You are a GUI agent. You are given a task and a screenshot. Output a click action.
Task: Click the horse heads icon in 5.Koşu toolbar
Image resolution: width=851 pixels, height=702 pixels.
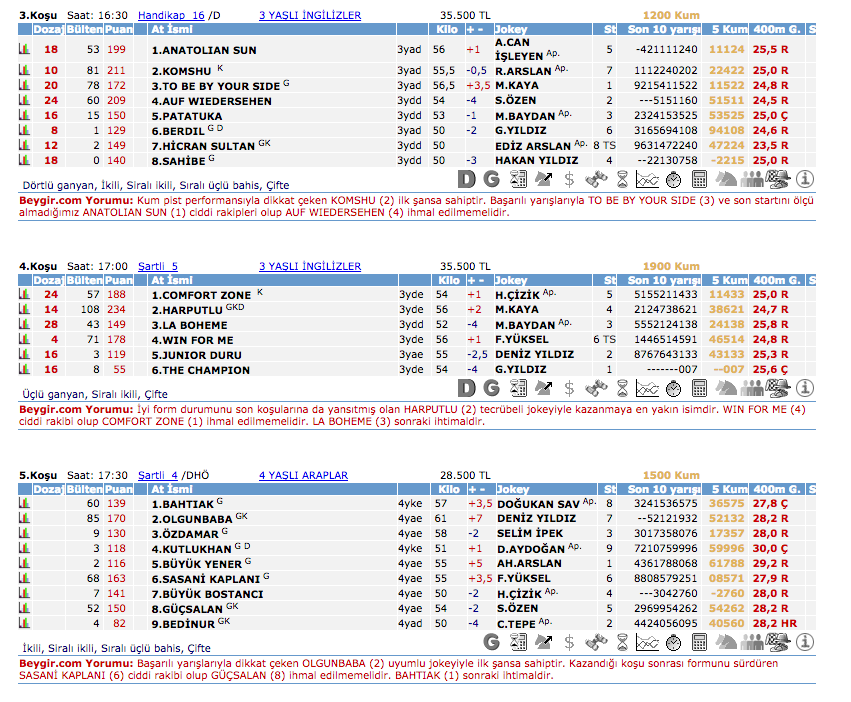pyautogui.click(x=726, y=642)
